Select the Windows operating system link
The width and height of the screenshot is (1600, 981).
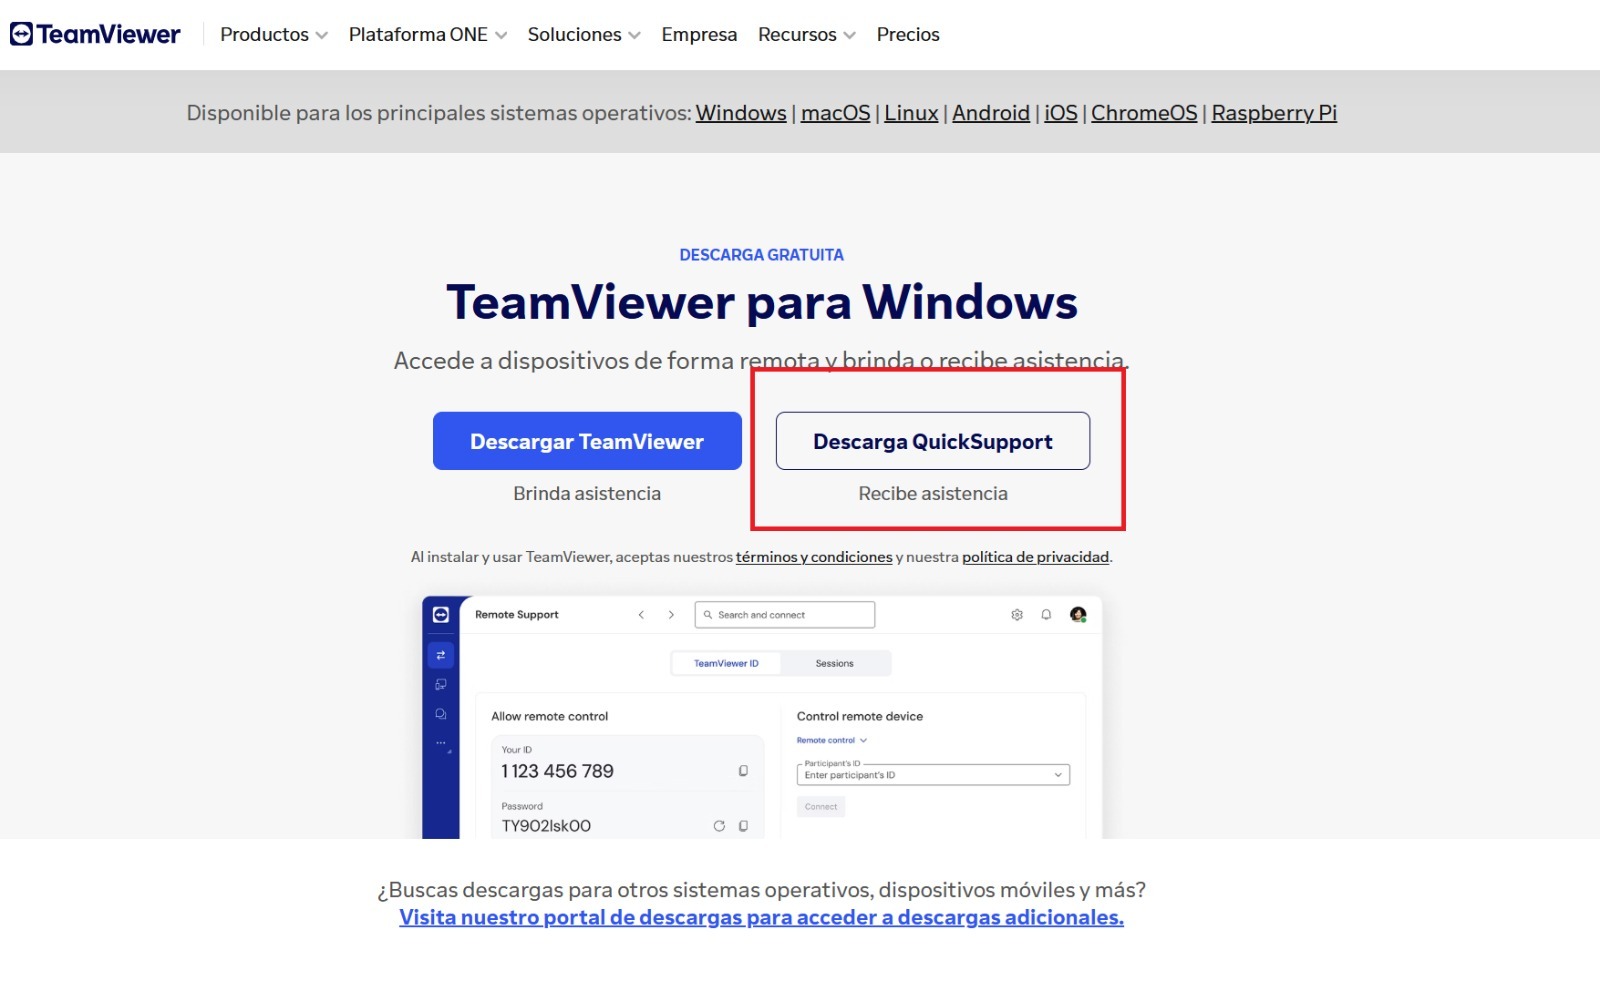pyautogui.click(x=741, y=113)
